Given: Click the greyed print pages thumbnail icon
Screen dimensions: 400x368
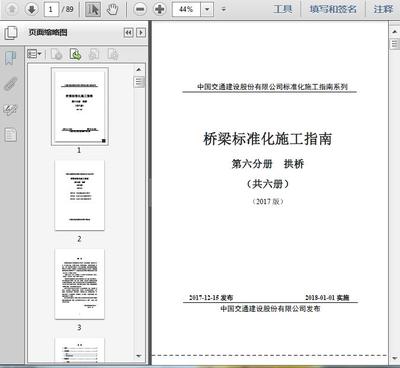Looking at the screenshot, I should (x=94, y=54).
